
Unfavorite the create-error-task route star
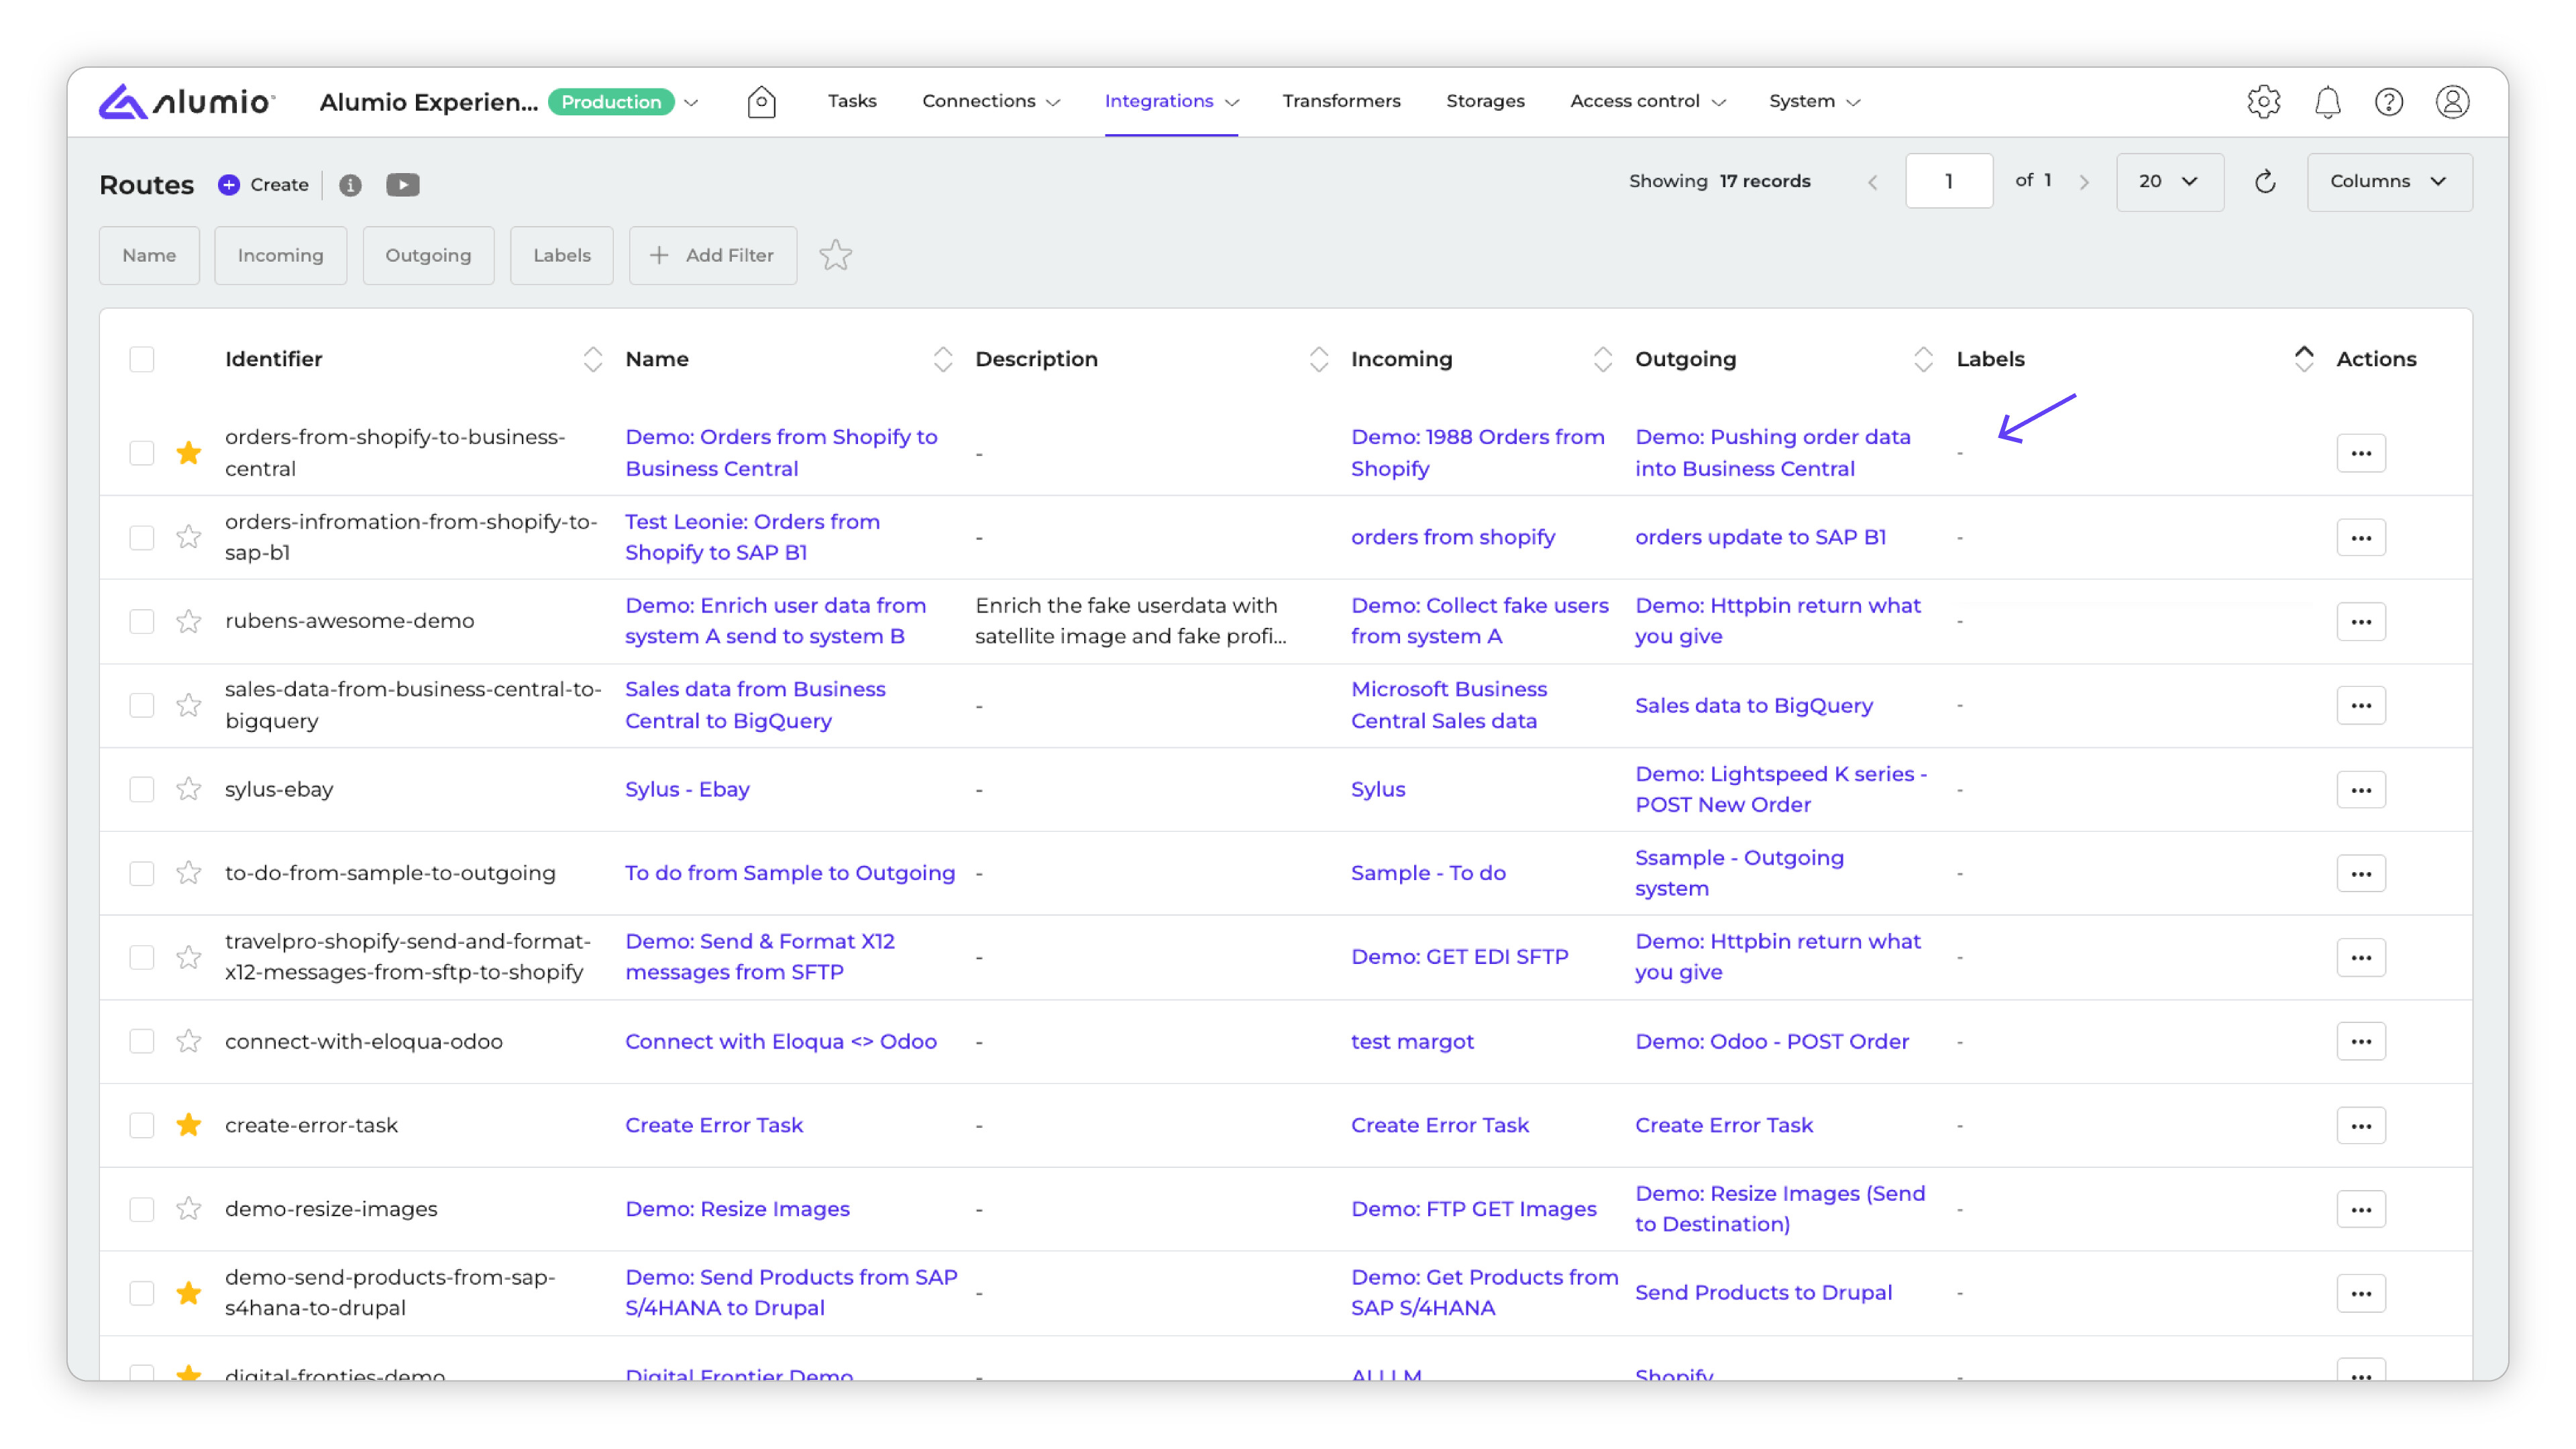(x=188, y=1125)
